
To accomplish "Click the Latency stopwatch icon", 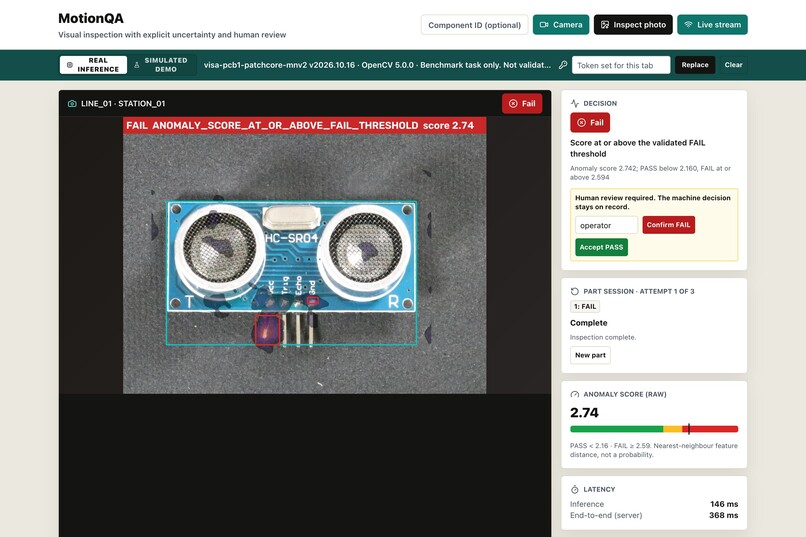I will tap(575, 489).
